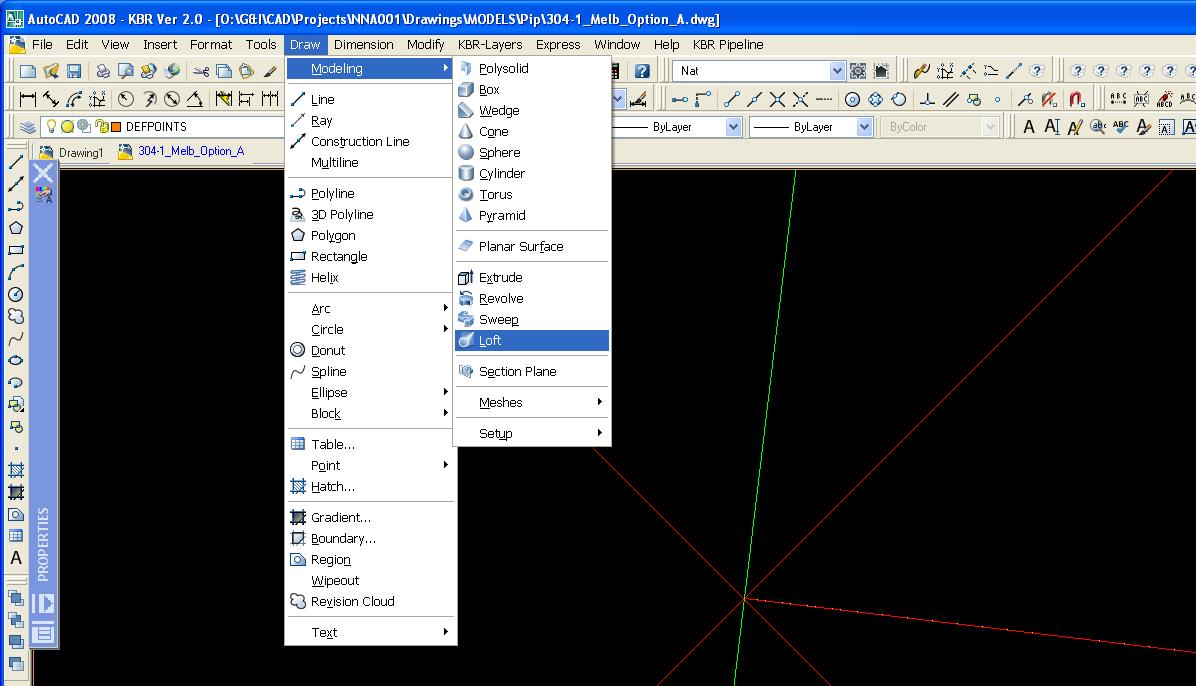Click the Object Snap Settings magnet icon
This screenshot has height=686, width=1196.
pyautogui.click(x=1076, y=99)
